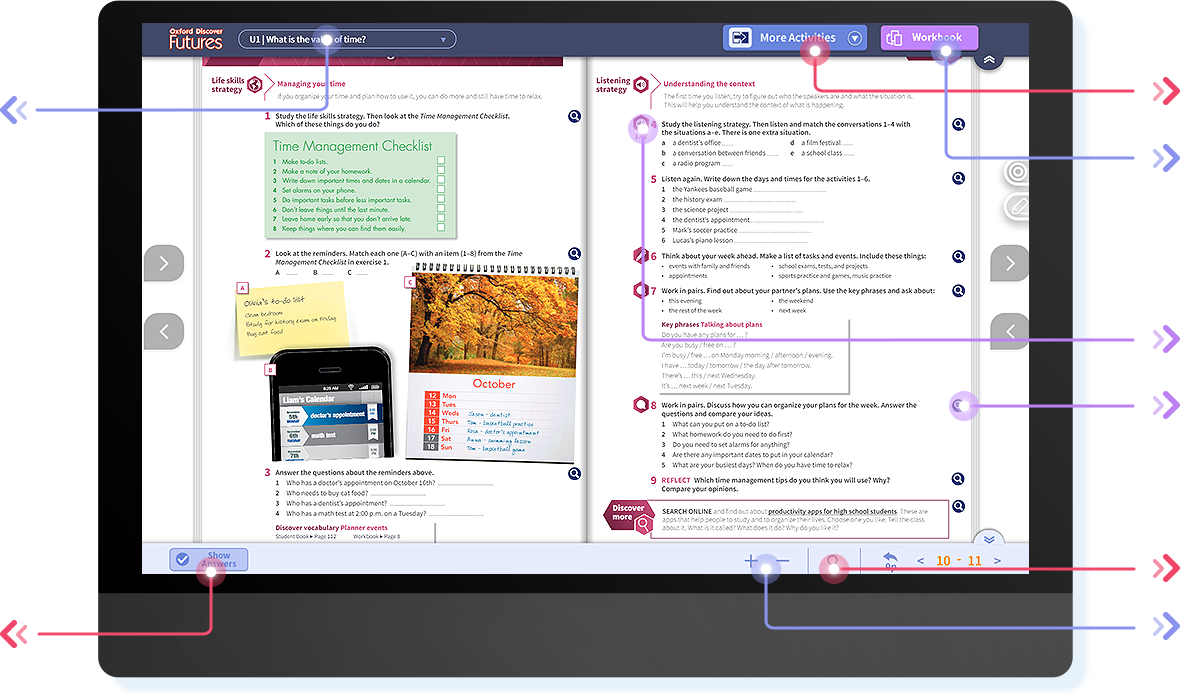Expand the More Activities dropdown arrow
1180x695 pixels.
click(855, 39)
